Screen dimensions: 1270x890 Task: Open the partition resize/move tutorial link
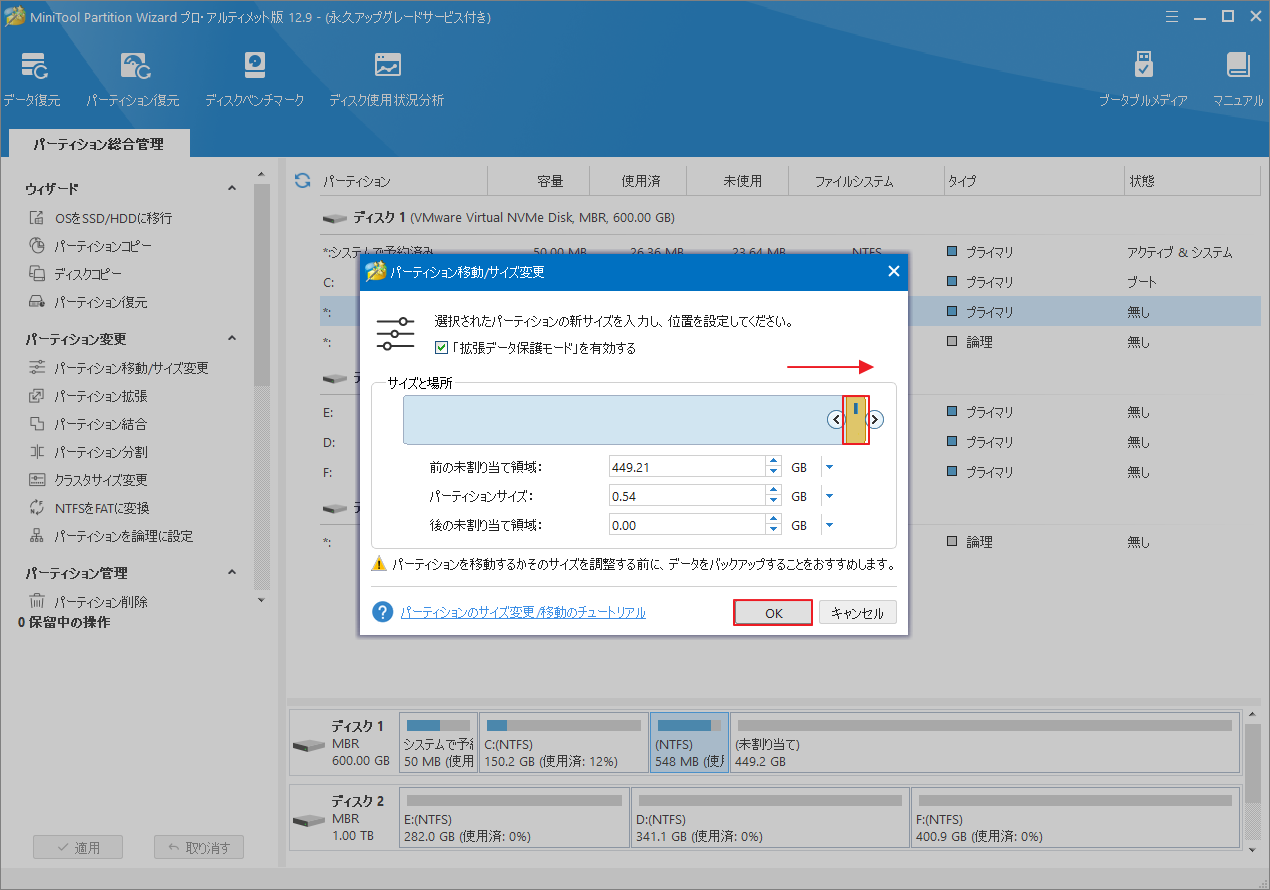click(x=523, y=611)
